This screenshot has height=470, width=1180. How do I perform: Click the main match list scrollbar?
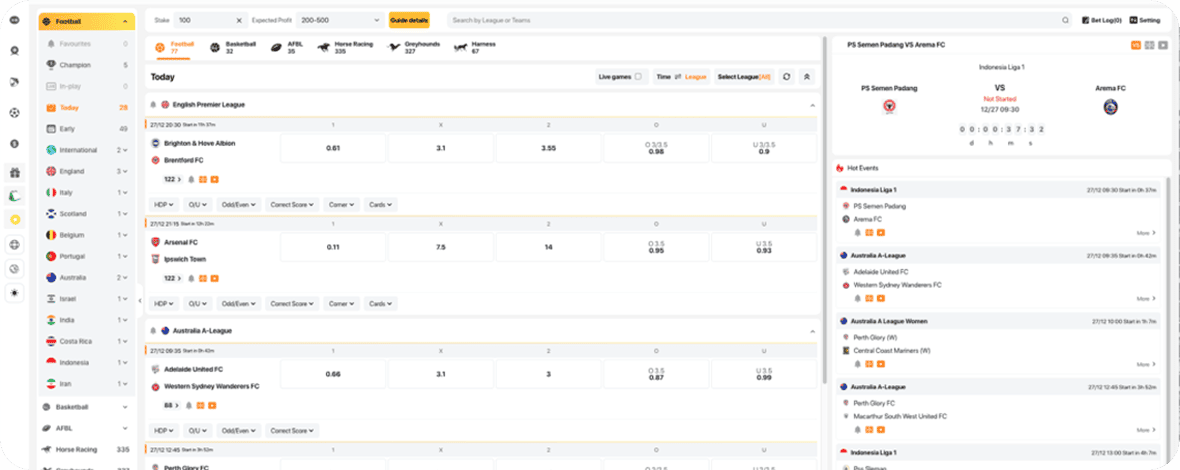click(x=826, y=211)
